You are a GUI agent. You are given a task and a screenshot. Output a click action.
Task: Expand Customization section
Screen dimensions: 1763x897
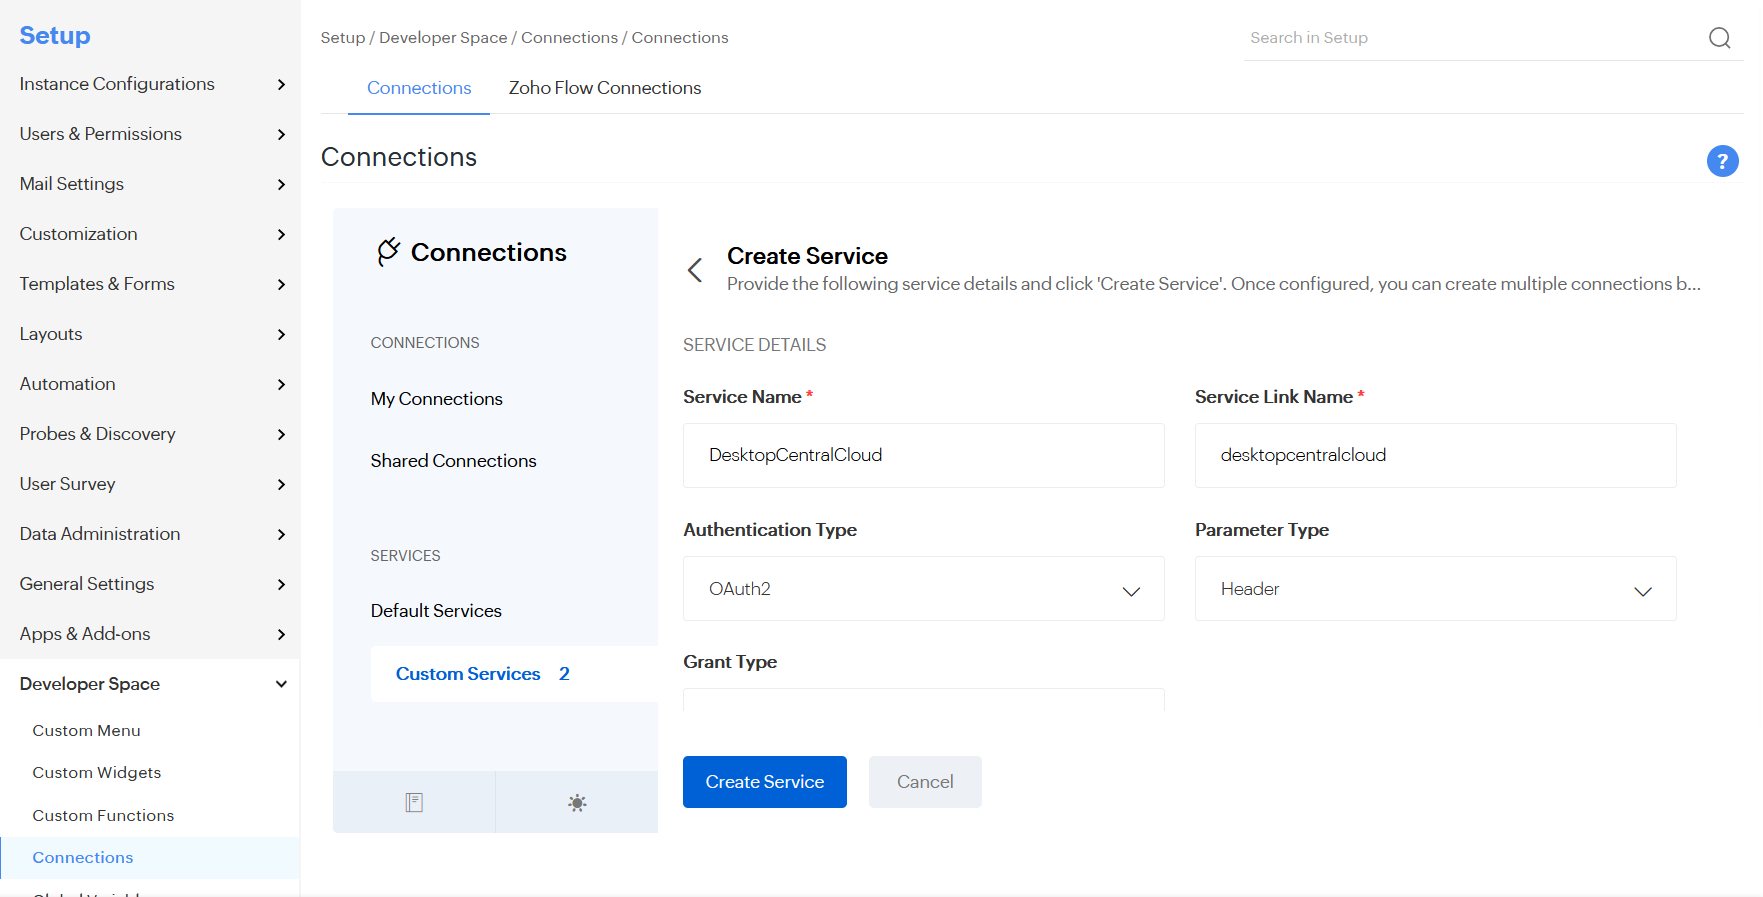[x=150, y=234]
